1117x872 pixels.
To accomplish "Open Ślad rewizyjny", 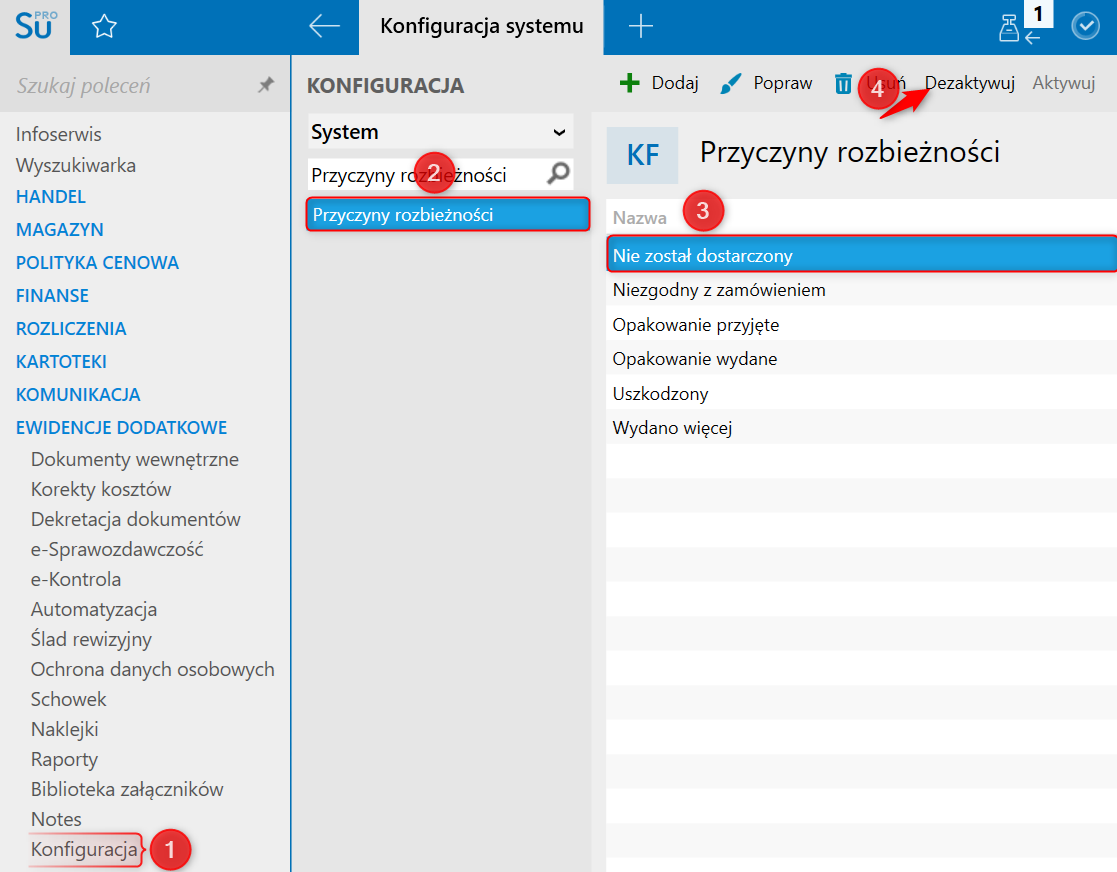I will pyautogui.click(x=91, y=640).
